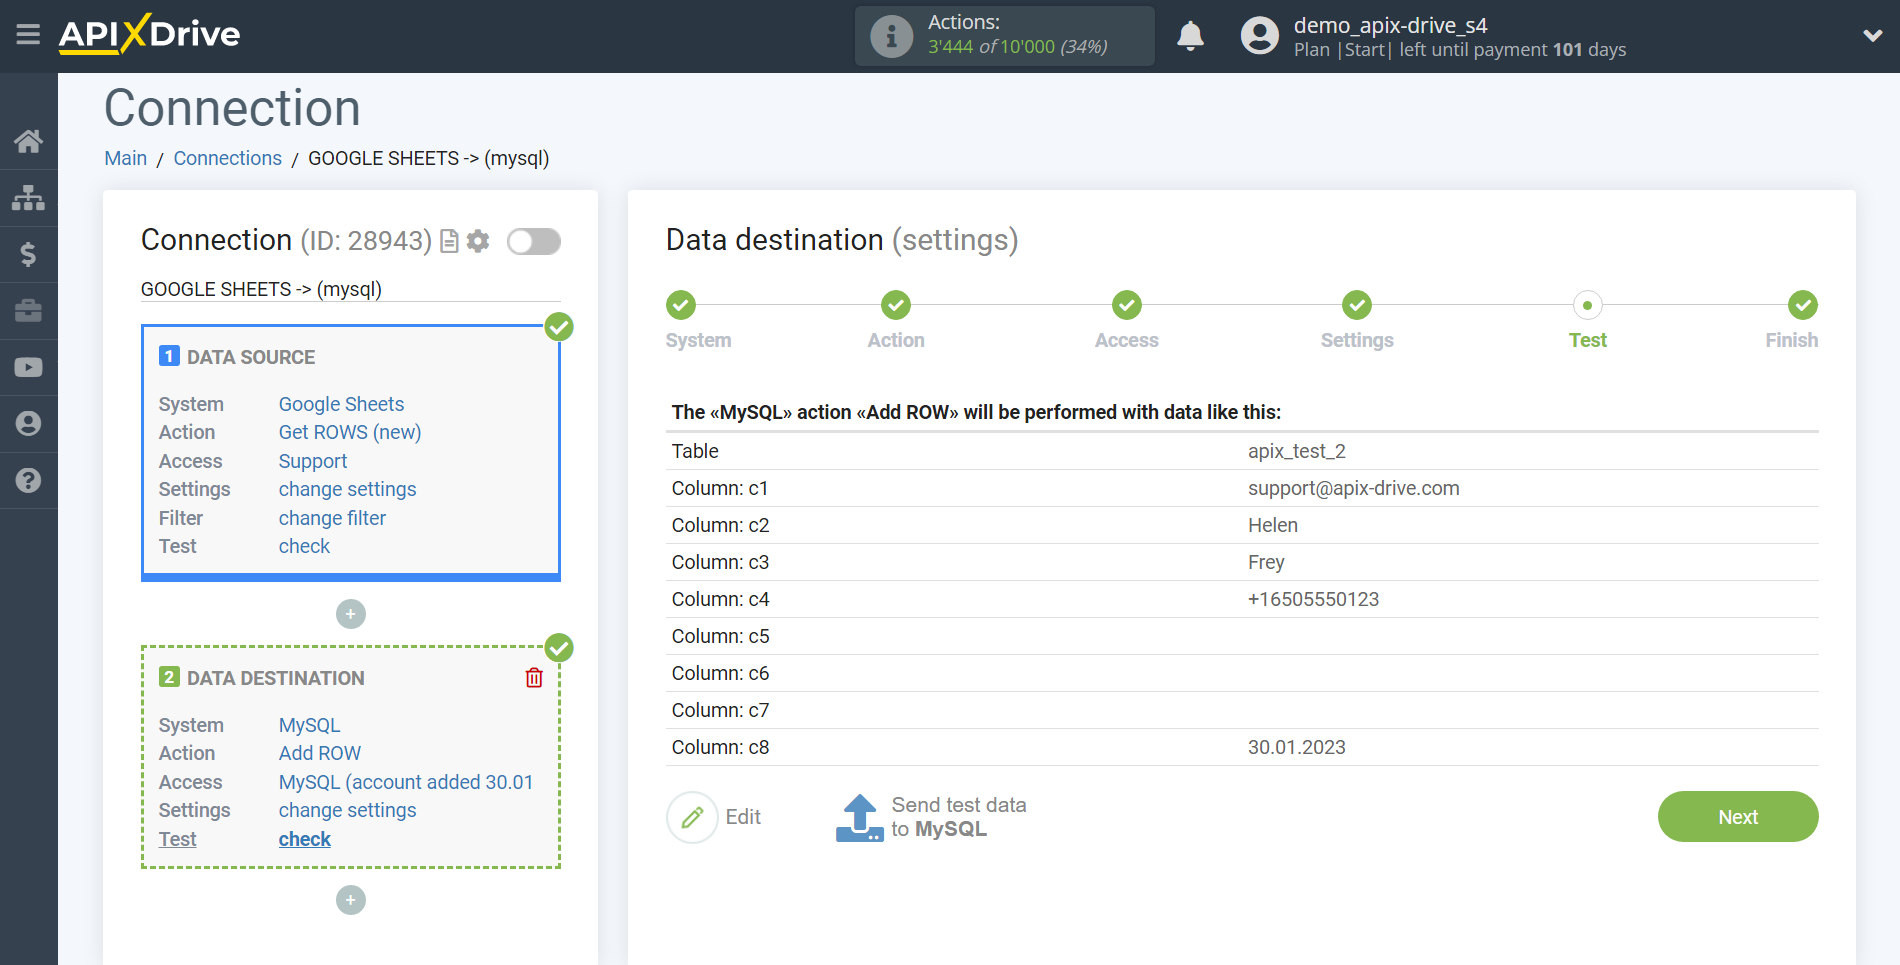The height and width of the screenshot is (965, 1900).
Task: Click Send test data to MySQL
Action: point(958,817)
